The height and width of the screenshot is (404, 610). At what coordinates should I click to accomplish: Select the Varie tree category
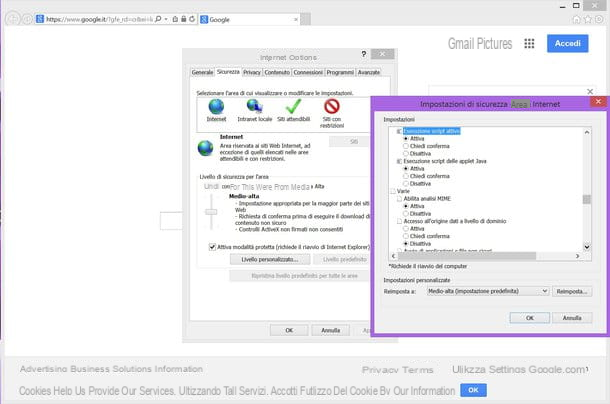(x=403, y=191)
